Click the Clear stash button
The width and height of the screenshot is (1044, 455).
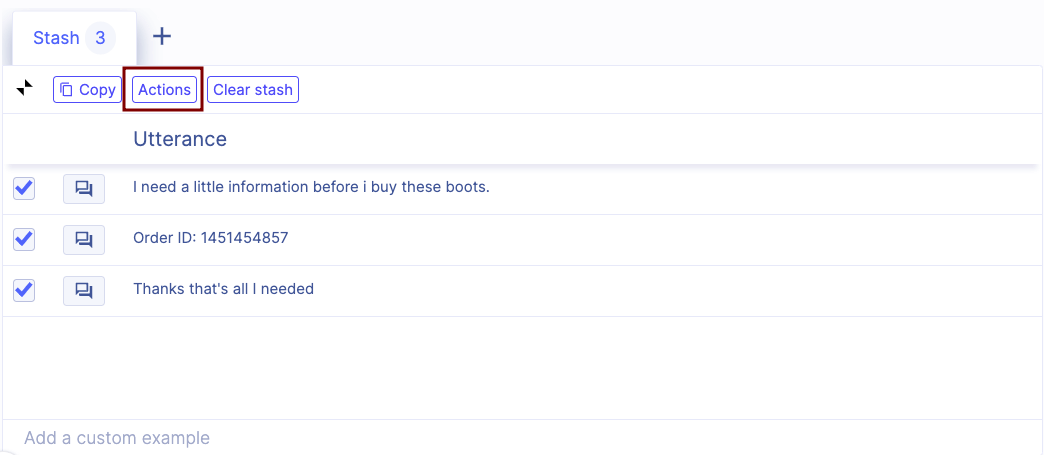pyautogui.click(x=253, y=90)
